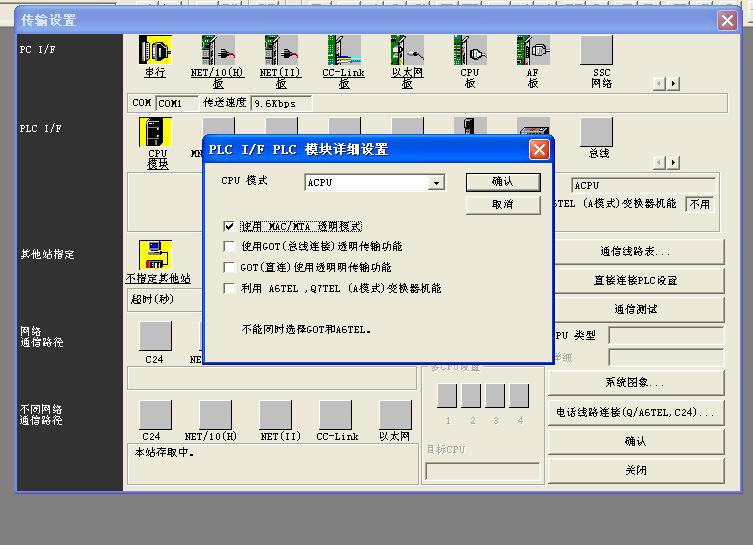Viewport: 753px width, 545px height.
Task: Click the 不指定其他站 icon
Action: tap(155, 255)
